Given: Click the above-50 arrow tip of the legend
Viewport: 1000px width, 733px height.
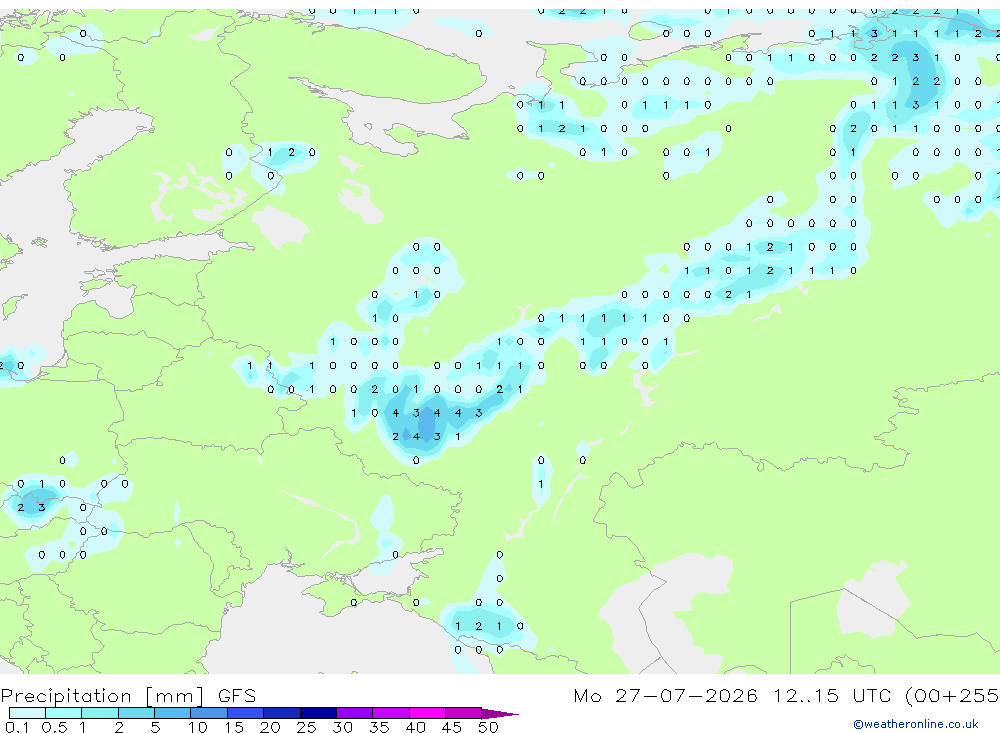Looking at the screenshot, I should click(499, 714).
